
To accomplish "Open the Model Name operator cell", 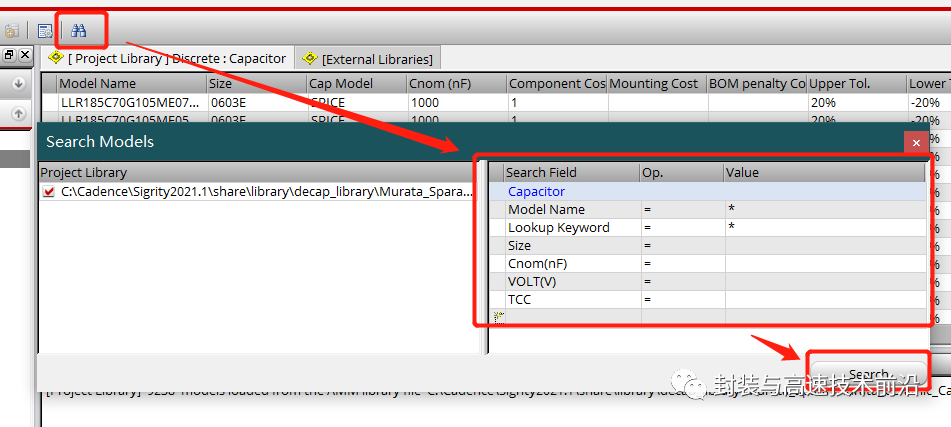I will click(x=682, y=210).
